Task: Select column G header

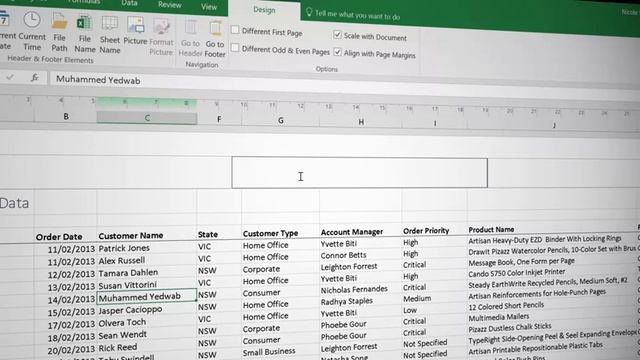Action: pos(280,120)
